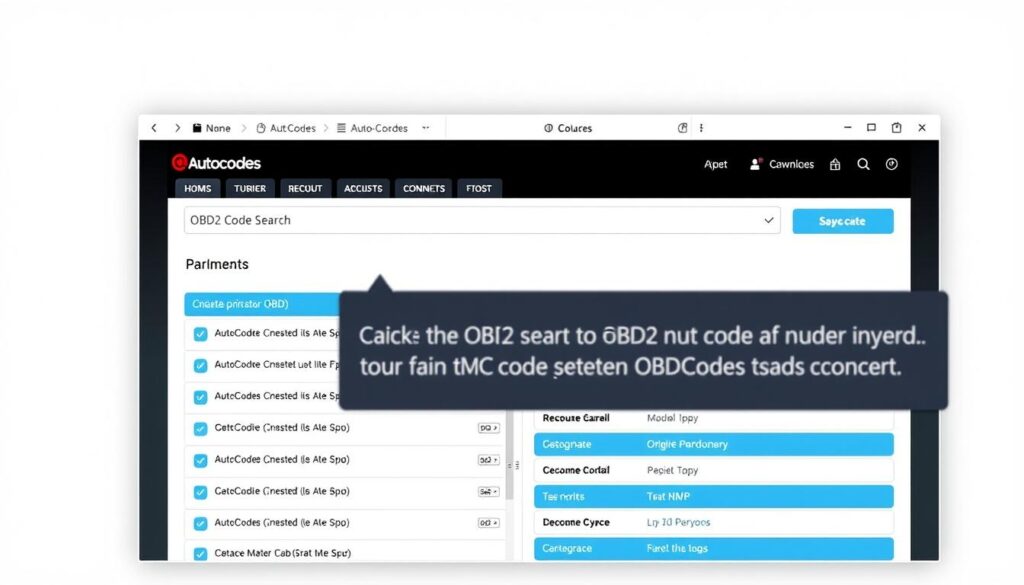Uncheck AutoCodte Cnsetet uat lite checkbox

(200, 366)
